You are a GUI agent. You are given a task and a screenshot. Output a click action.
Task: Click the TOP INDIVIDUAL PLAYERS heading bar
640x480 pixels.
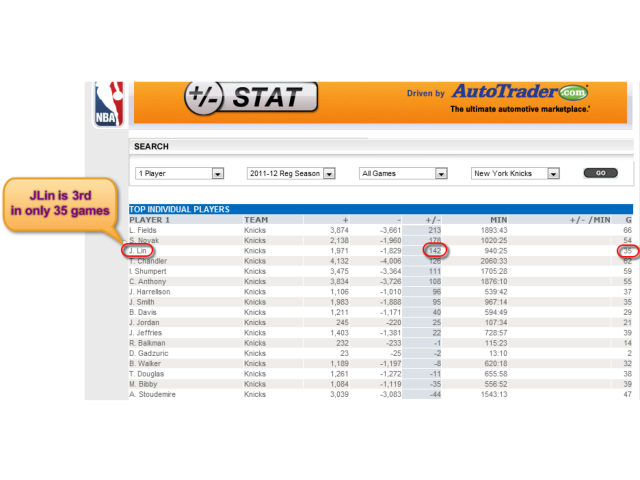(x=381, y=209)
